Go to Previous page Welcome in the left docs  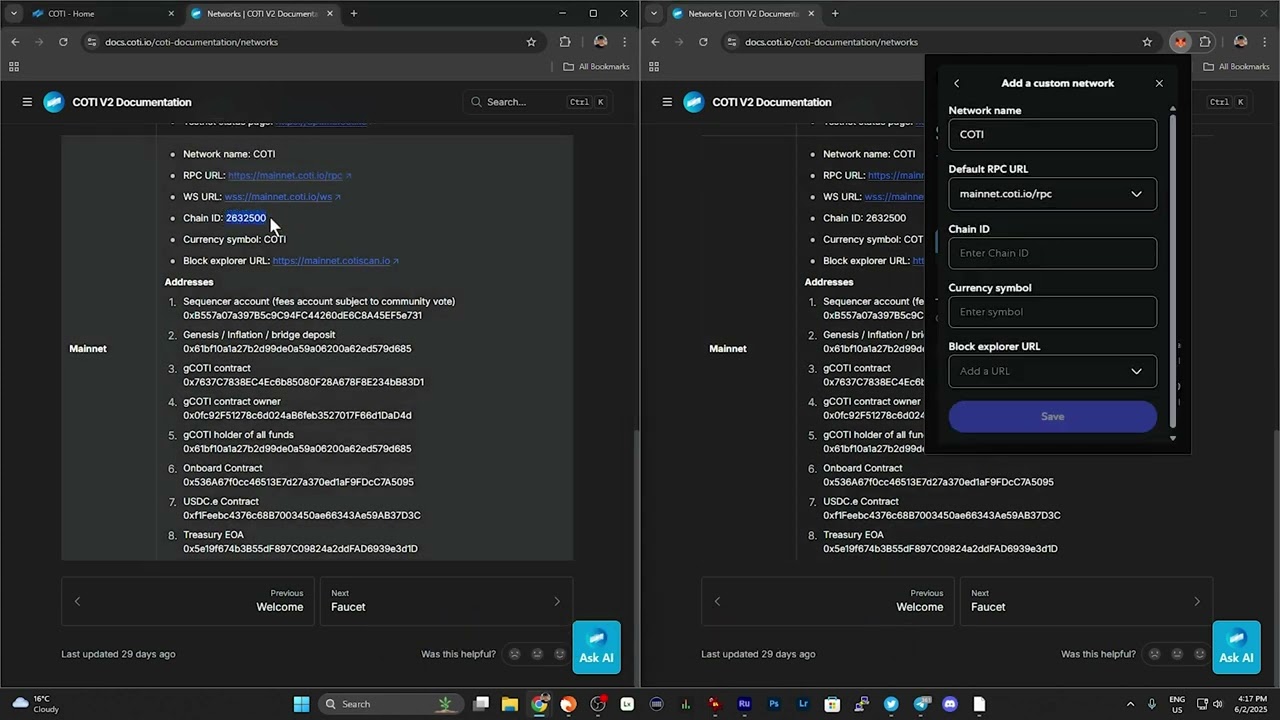(x=188, y=601)
